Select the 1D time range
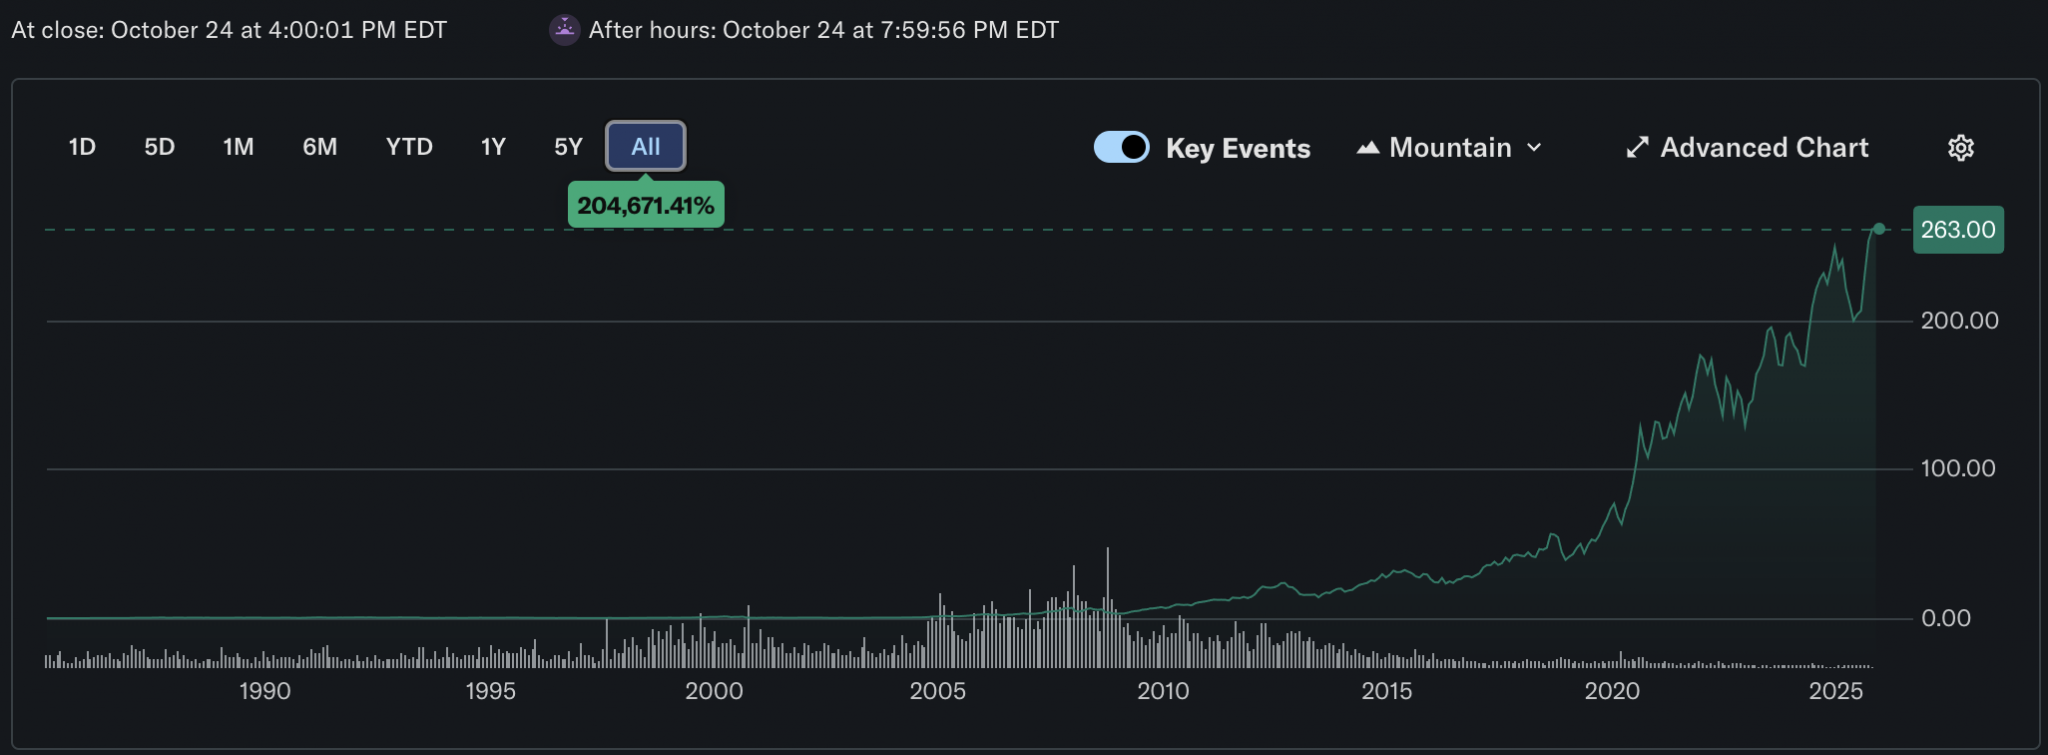Viewport: 2048px width, 755px height. coord(82,147)
